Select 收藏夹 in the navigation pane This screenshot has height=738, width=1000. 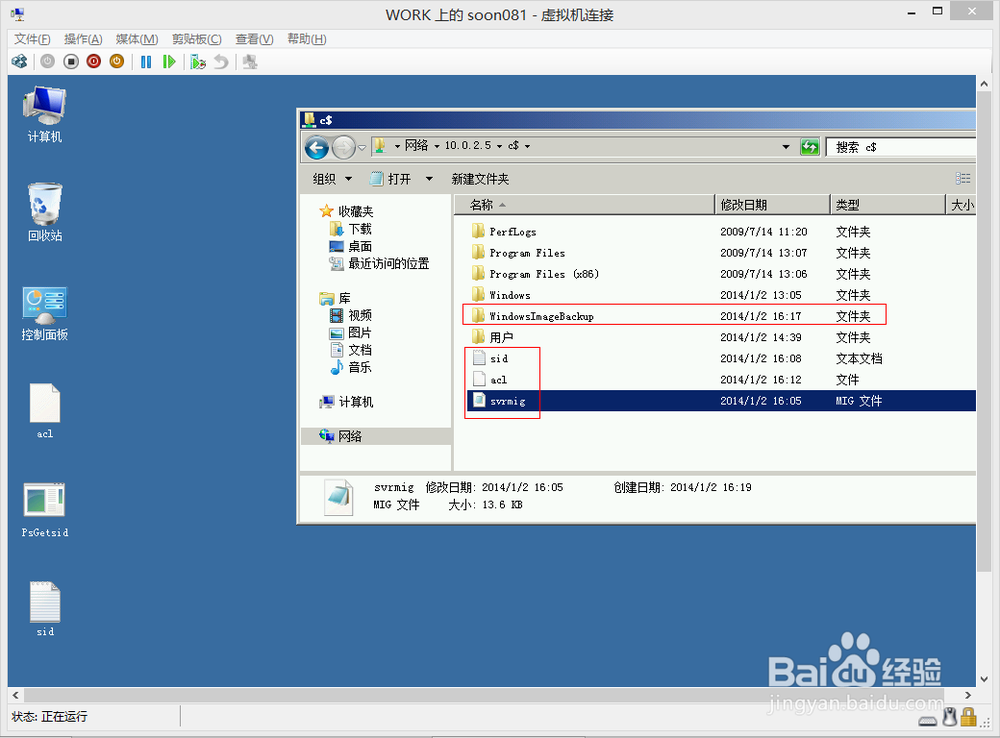pyautogui.click(x=347, y=211)
